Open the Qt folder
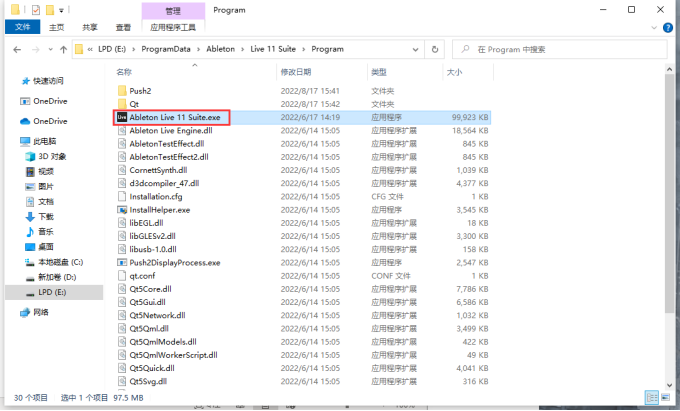 pos(134,104)
